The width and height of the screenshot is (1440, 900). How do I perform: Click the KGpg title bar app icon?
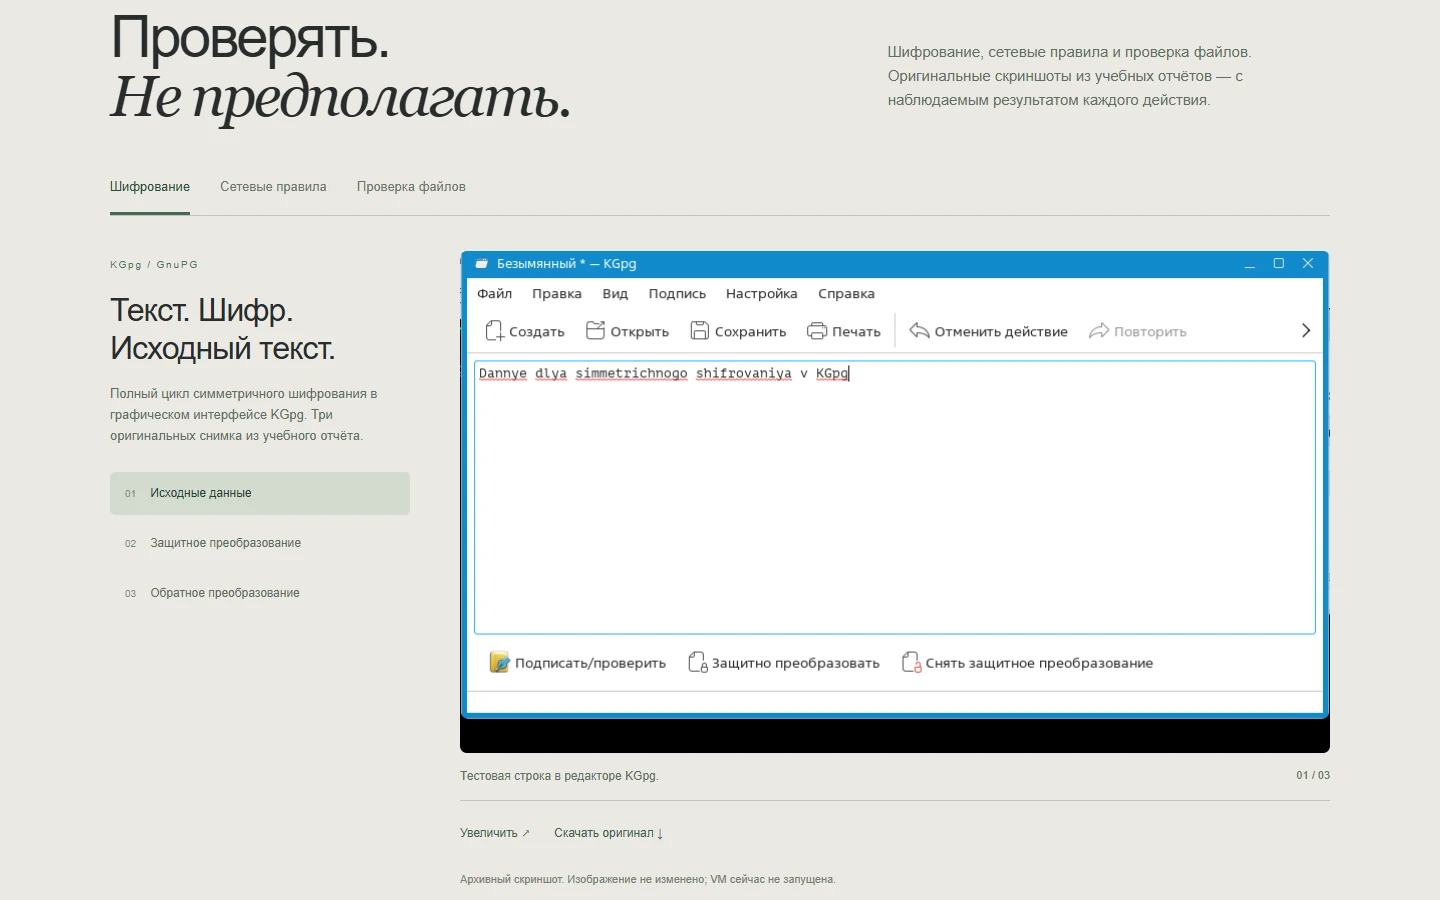coord(482,264)
